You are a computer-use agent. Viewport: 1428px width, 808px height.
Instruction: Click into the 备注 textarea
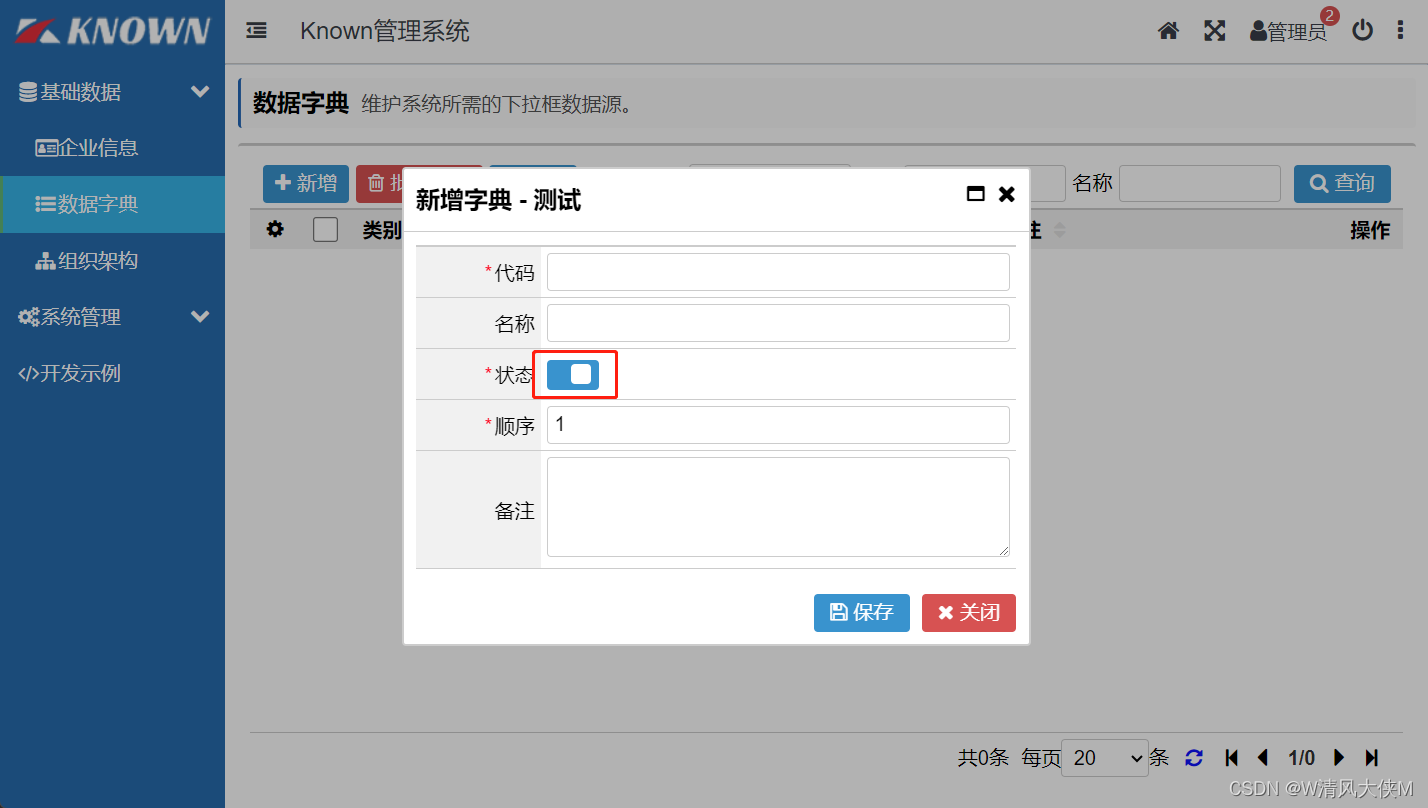[778, 507]
